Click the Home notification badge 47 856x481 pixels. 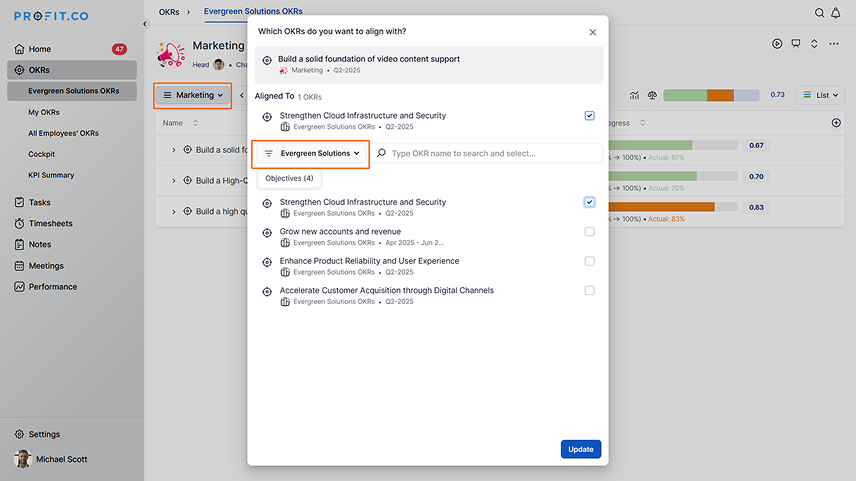119,49
